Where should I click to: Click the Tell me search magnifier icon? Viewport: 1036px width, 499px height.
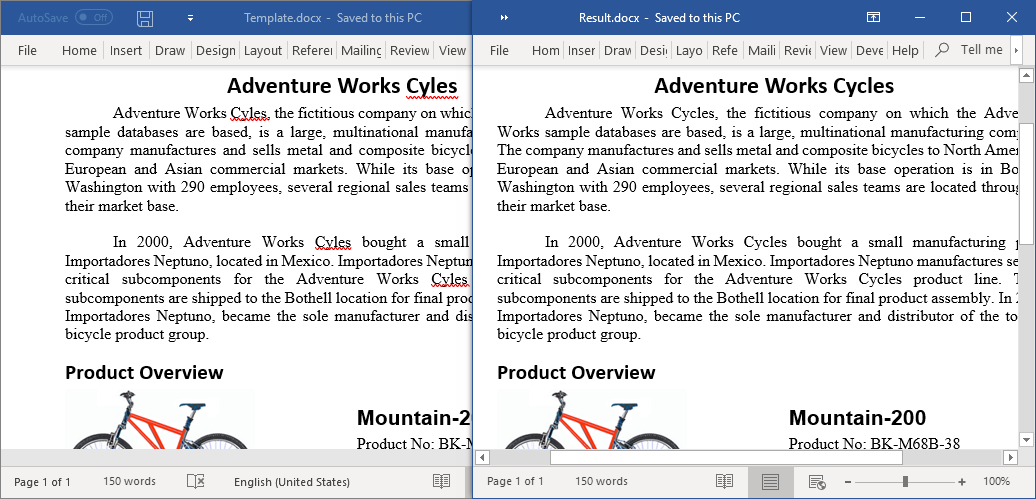(942, 50)
